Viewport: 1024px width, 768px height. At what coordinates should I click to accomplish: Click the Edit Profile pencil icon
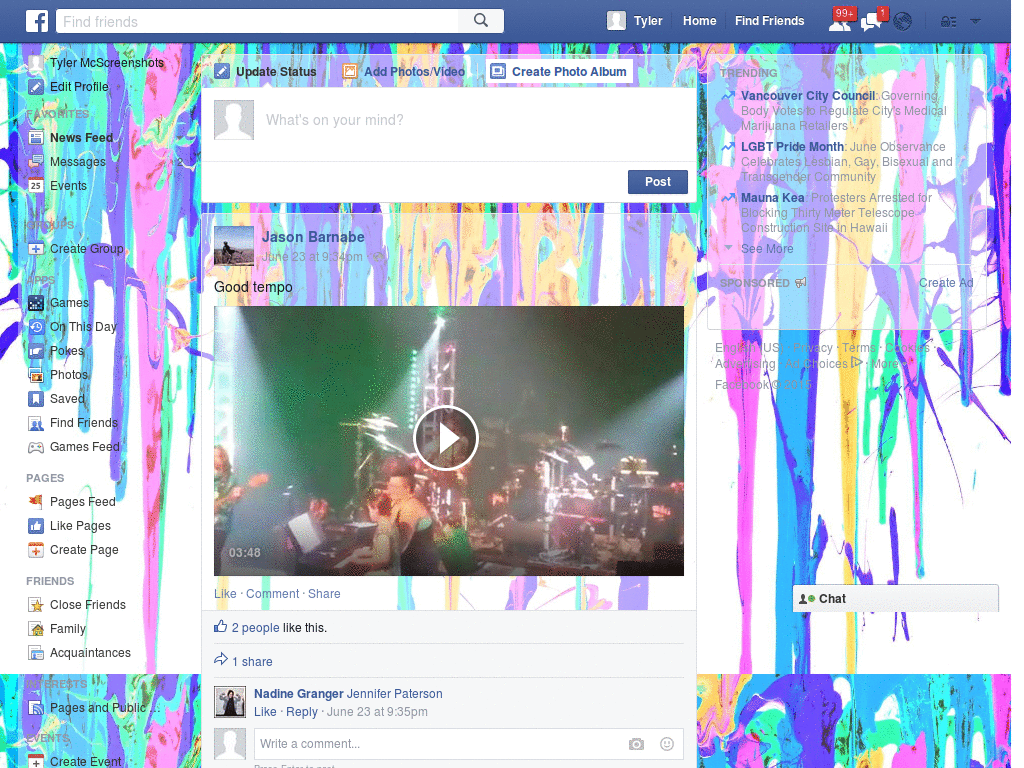(x=36, y=87)
